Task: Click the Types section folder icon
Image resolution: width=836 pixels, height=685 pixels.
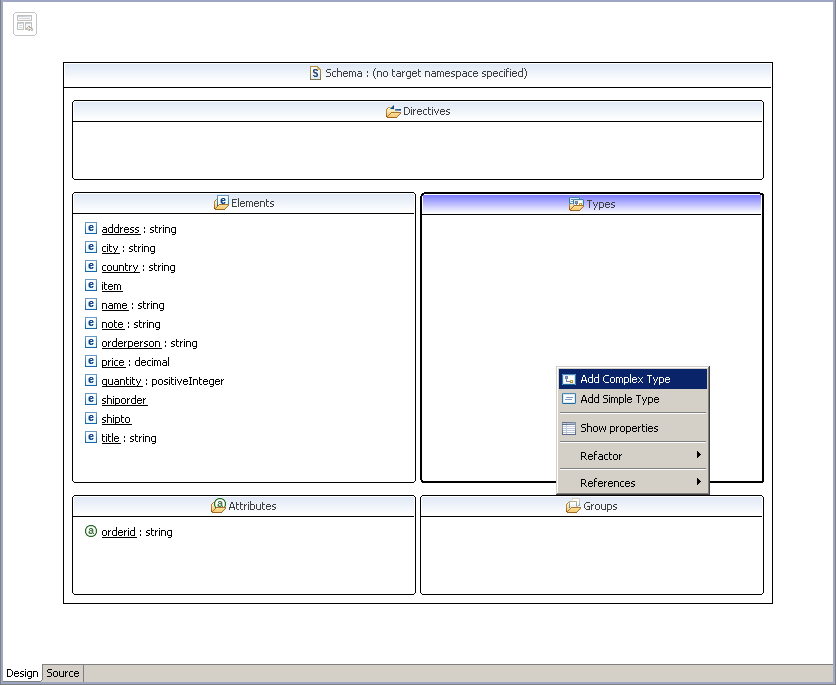Action: click(576, 204)
